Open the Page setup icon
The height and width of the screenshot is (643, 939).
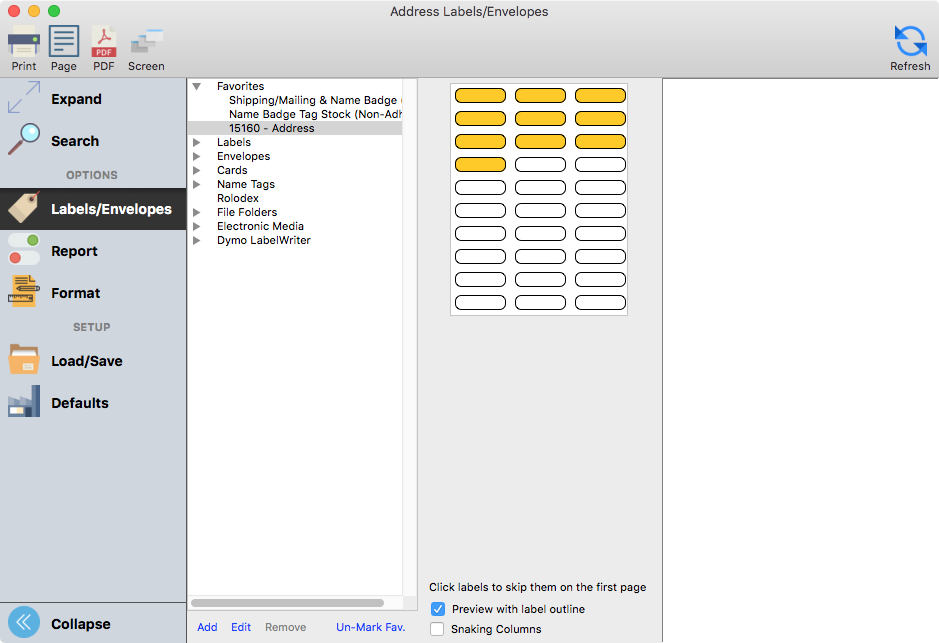(64, 44)
